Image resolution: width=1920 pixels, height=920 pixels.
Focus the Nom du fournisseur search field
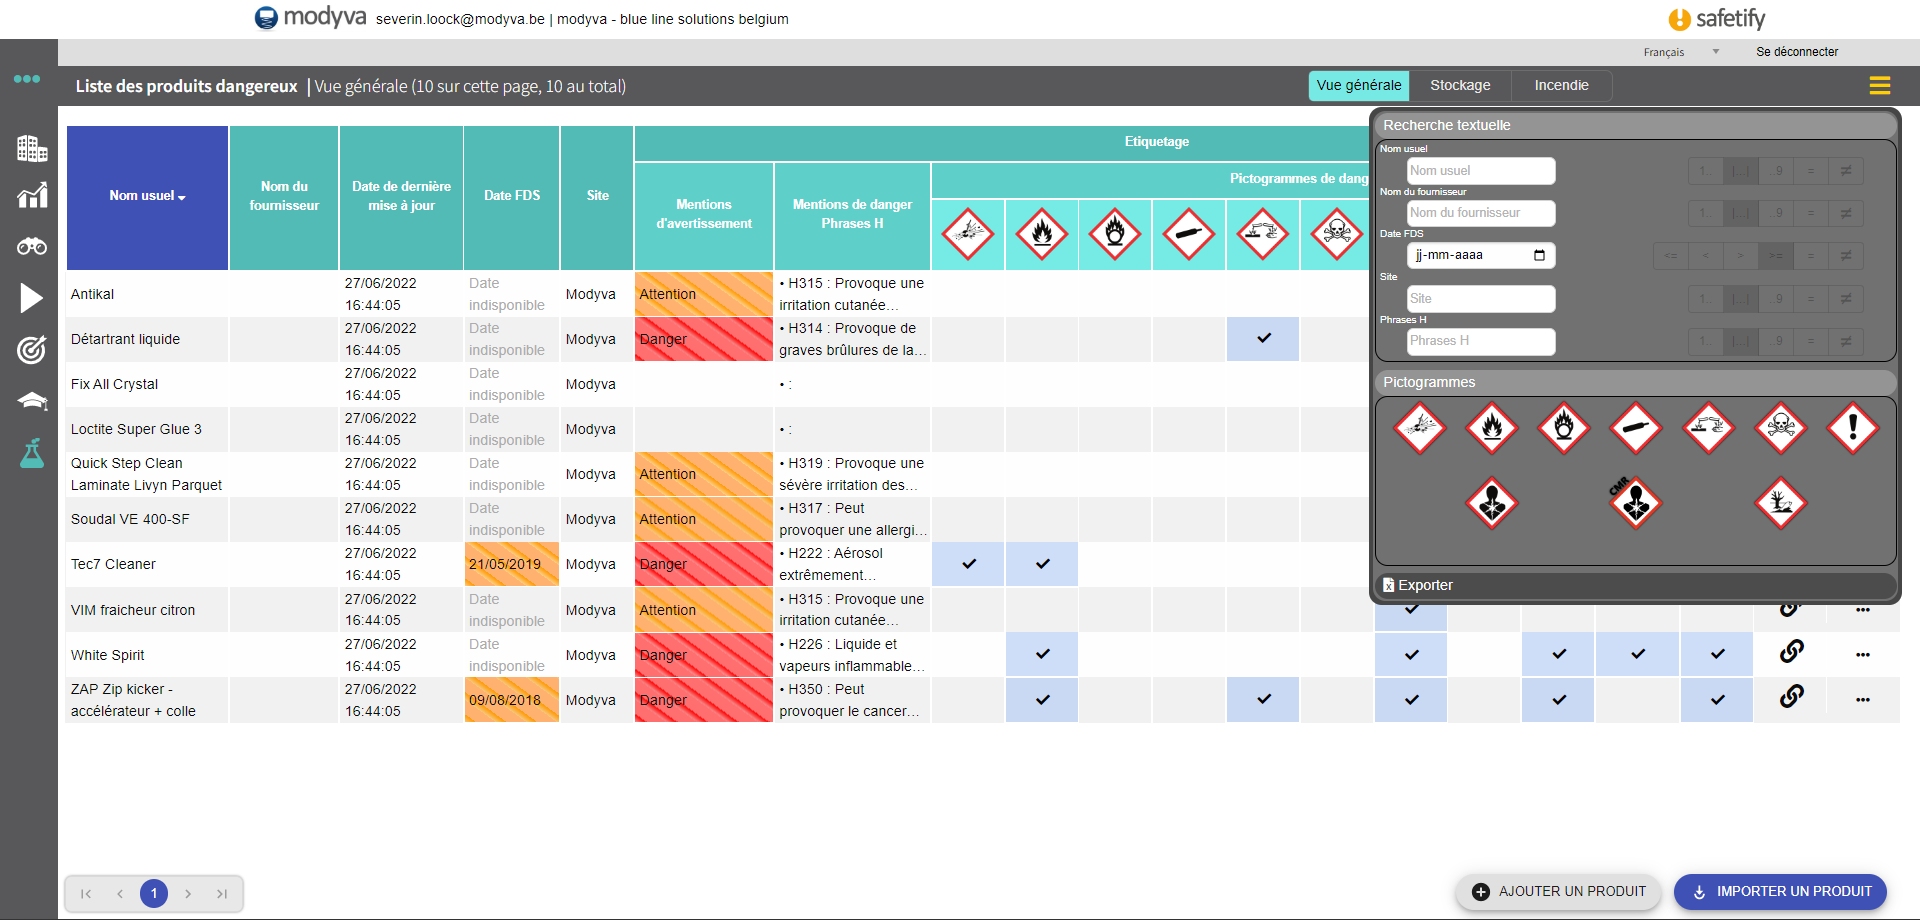(1481, 213)
